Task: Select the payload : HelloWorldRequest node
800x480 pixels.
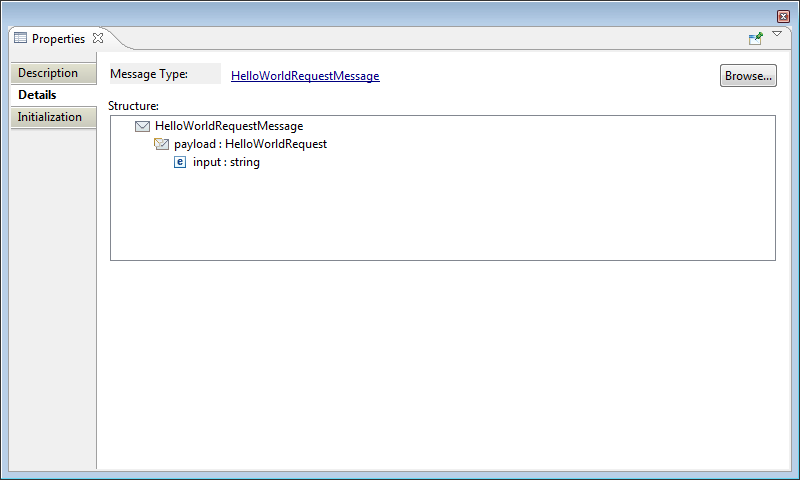Action: pyautogui.click(x=250, y=144)
